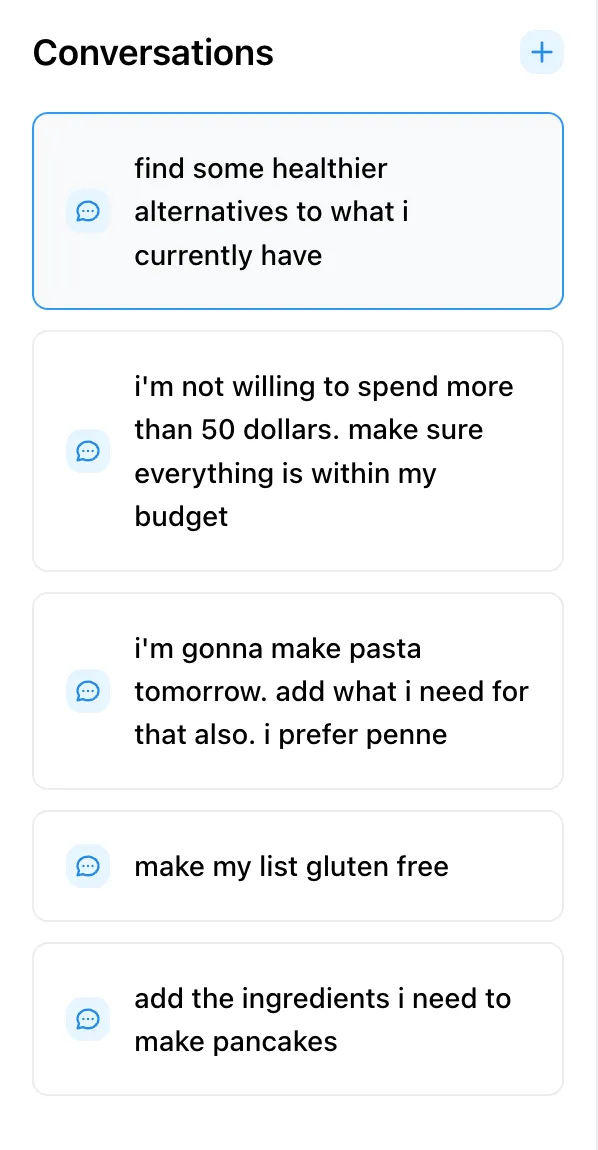Click the chat icon next to gluten free conversation
598x1150 pixels.
pos(88,866)
